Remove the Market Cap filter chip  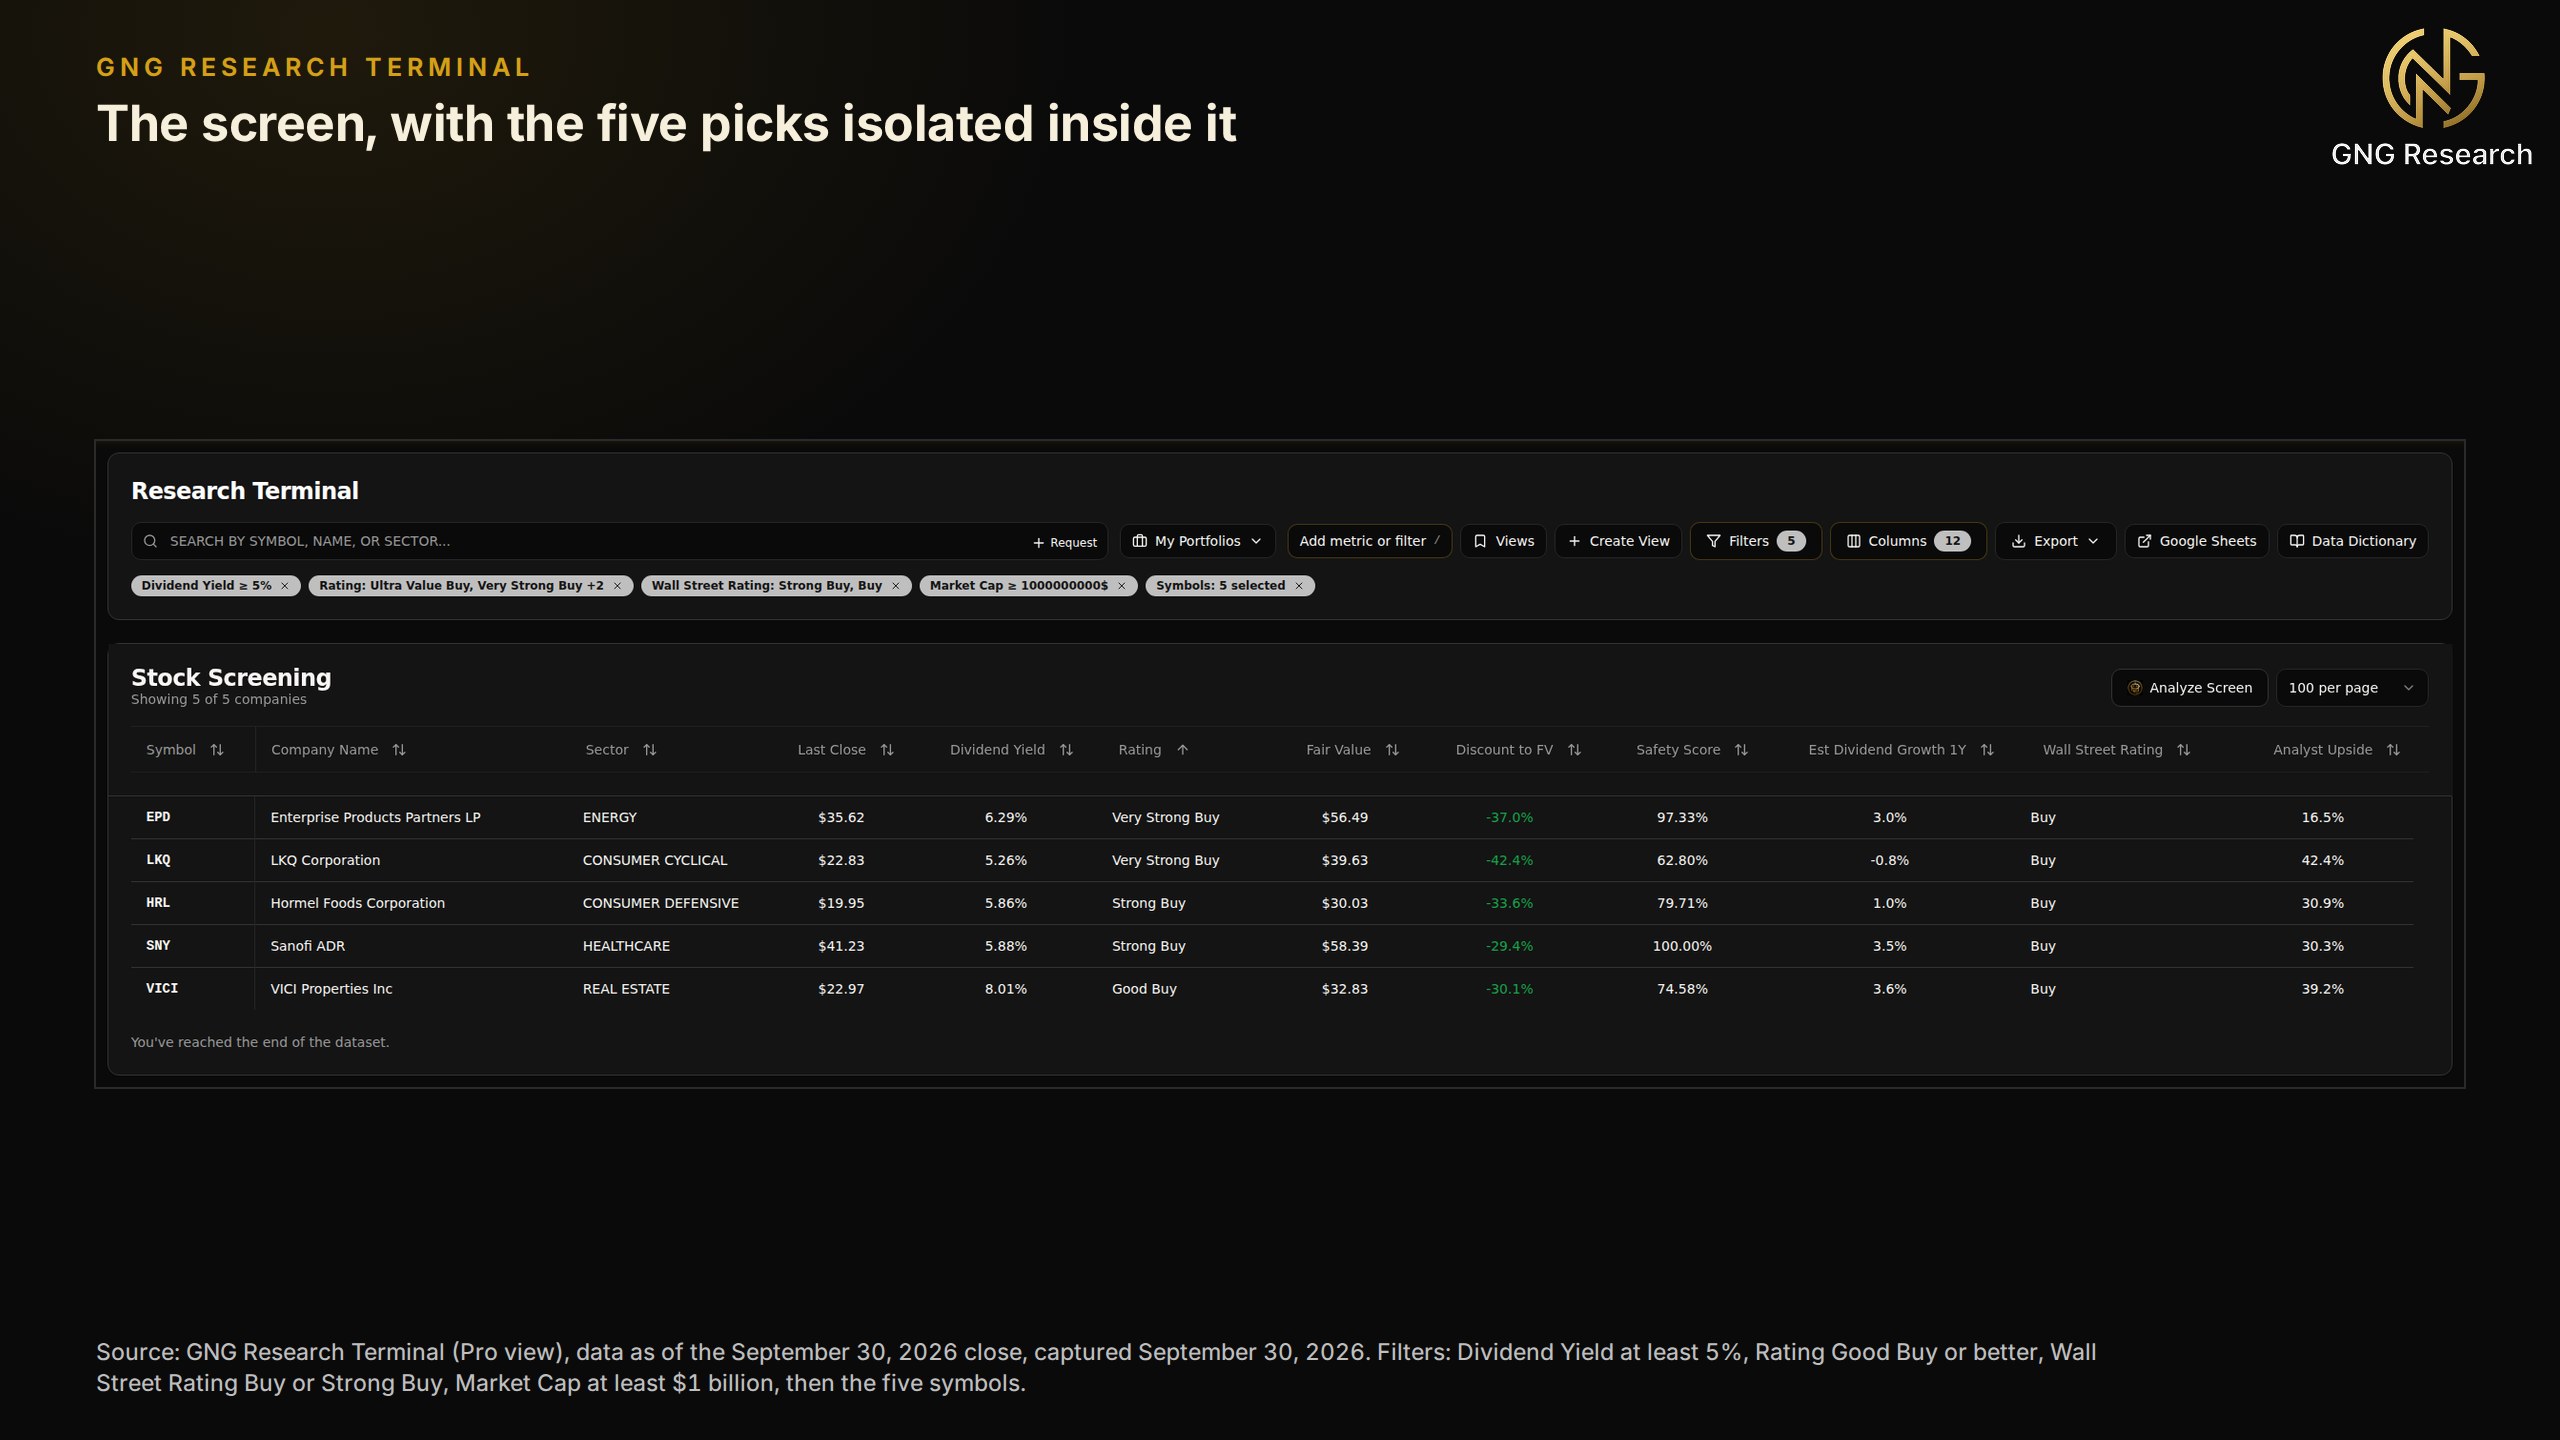1121,586
